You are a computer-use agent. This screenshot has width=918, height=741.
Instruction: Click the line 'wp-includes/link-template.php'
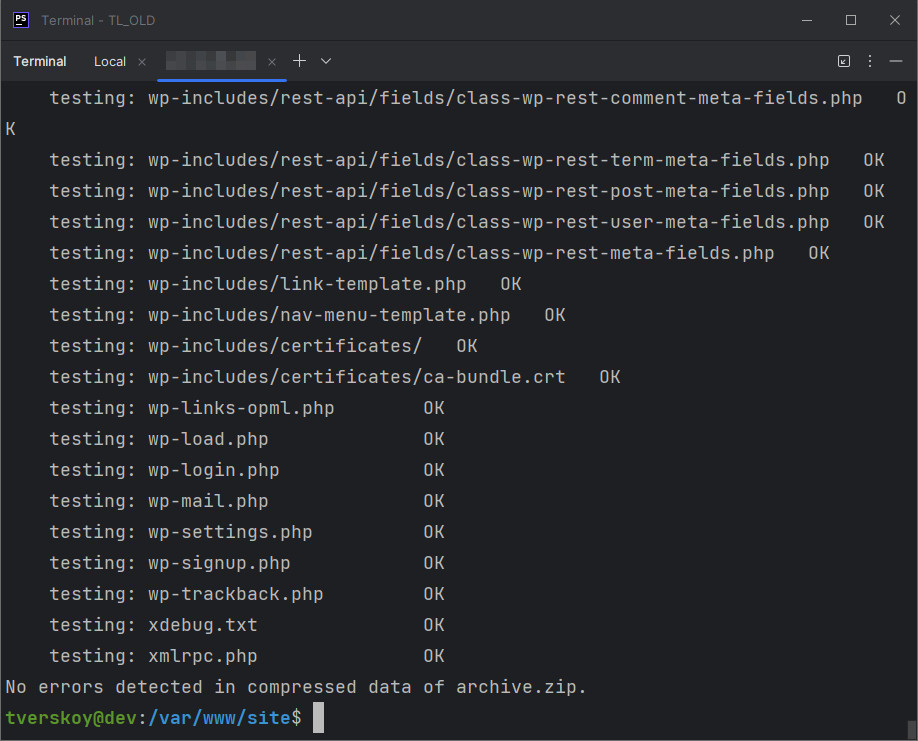pos(307,284)
